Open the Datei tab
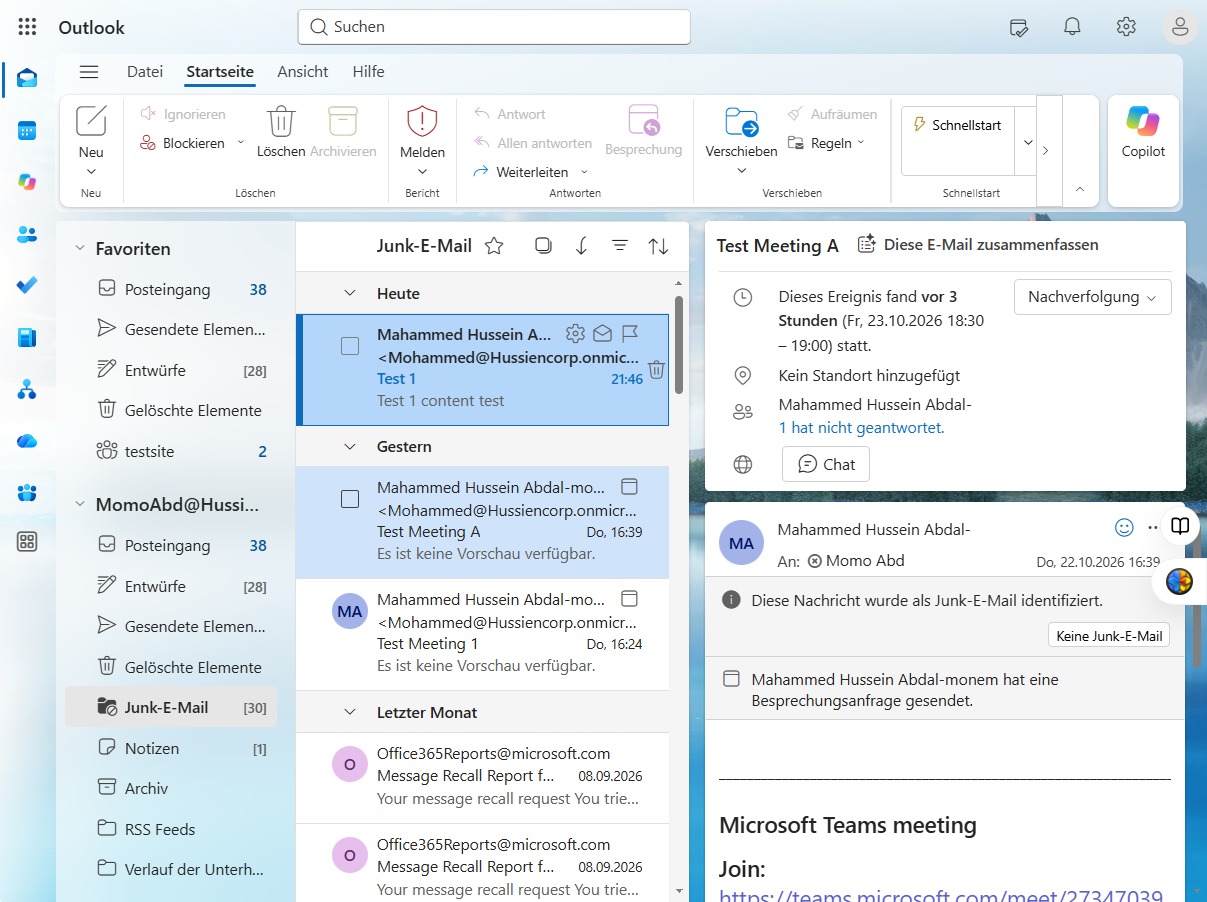This screenshot has height=902, width=1207. pos(145,72)
